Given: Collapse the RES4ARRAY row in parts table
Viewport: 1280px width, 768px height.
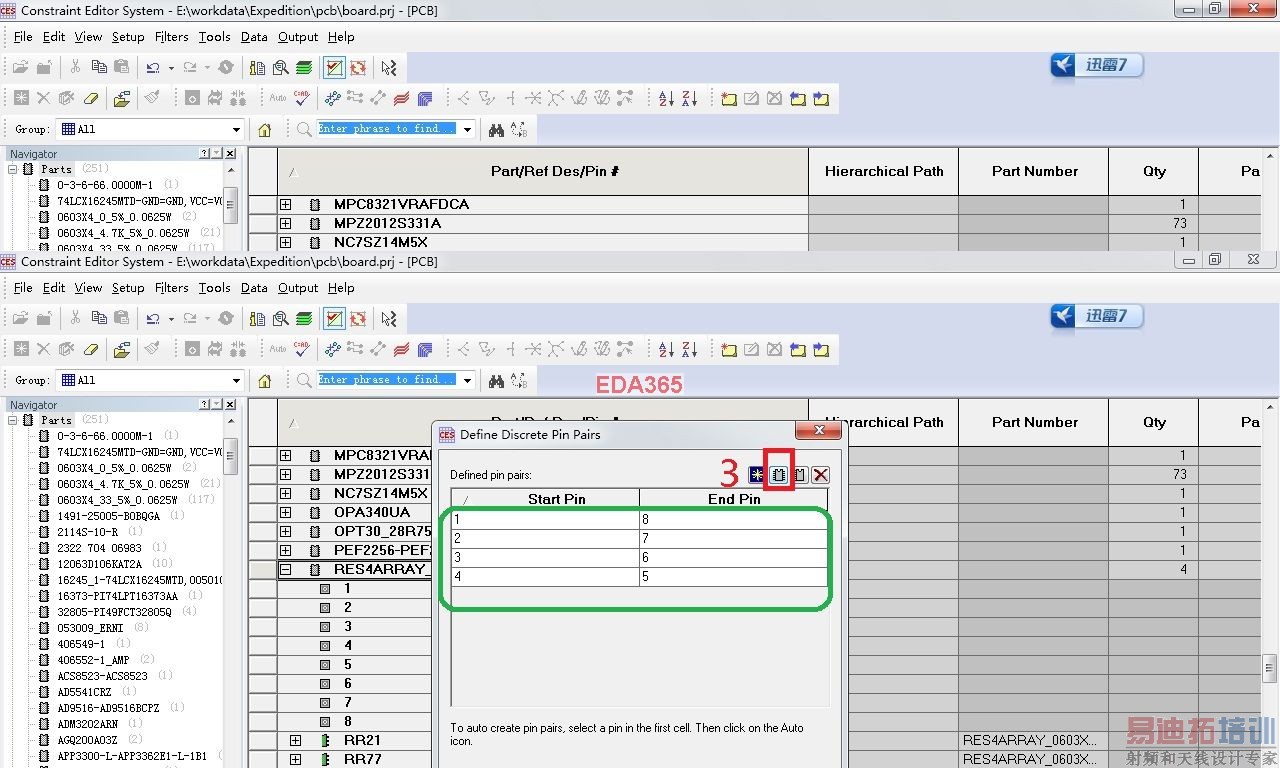Looking at the screenshot, I should pos(285,569).
